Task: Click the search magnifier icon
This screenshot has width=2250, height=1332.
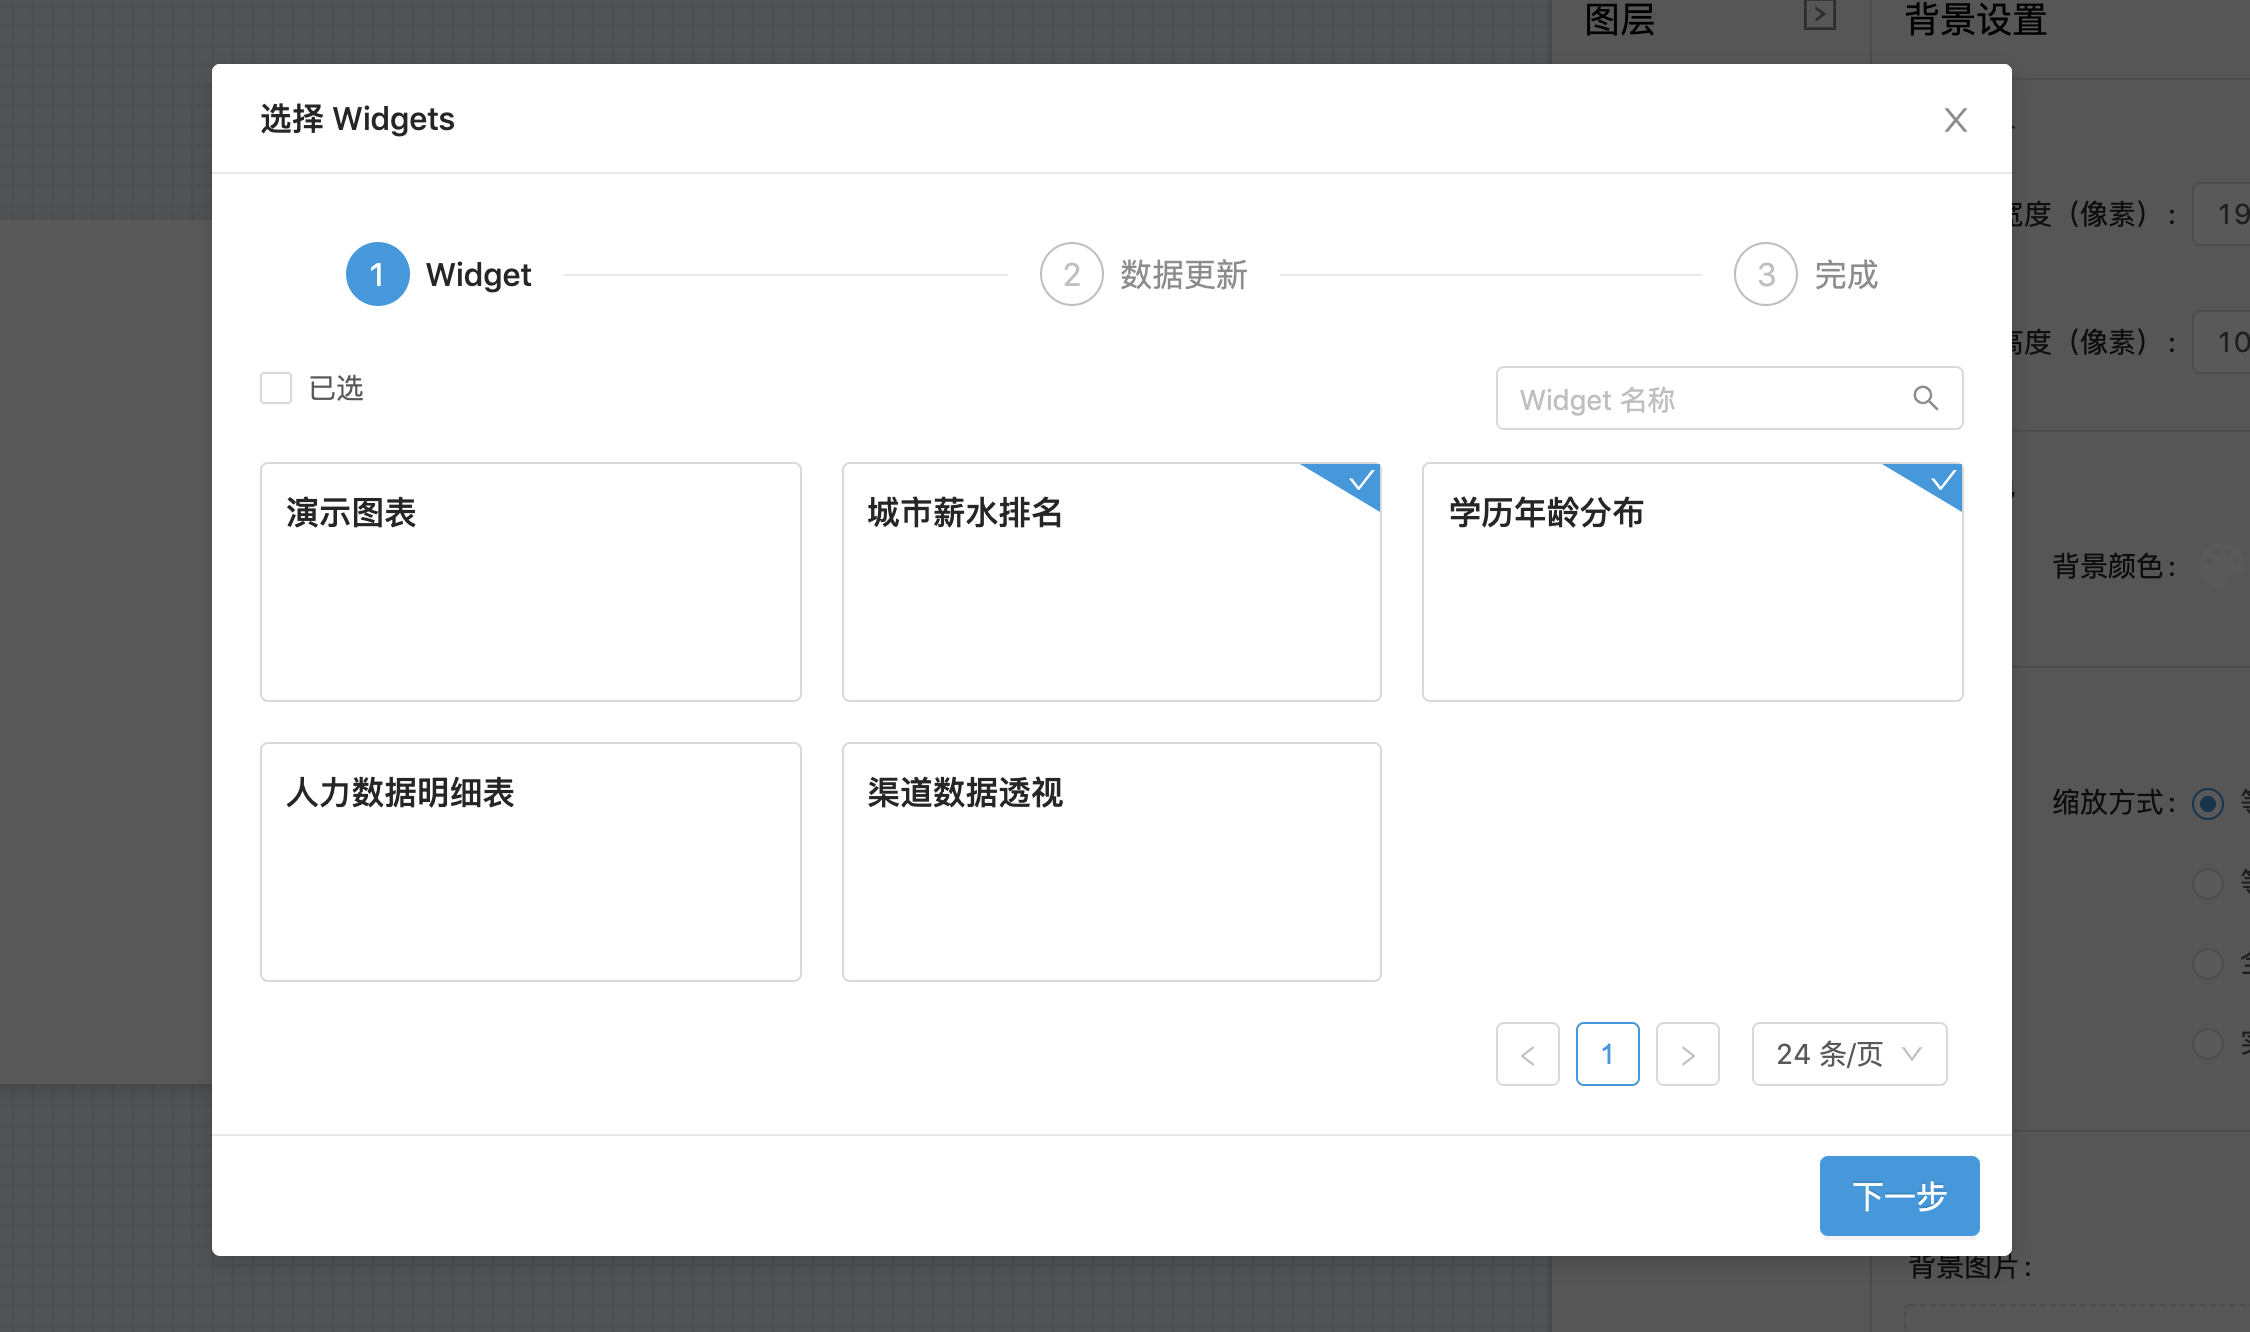Action: click(1925, 398)
